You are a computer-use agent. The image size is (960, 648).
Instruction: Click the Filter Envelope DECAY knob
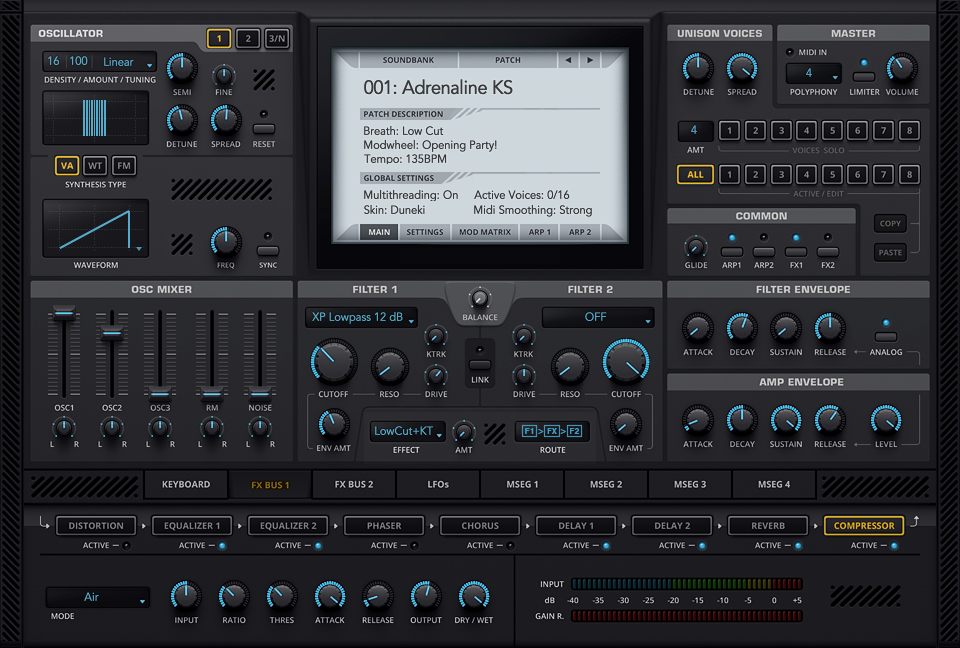741,329
